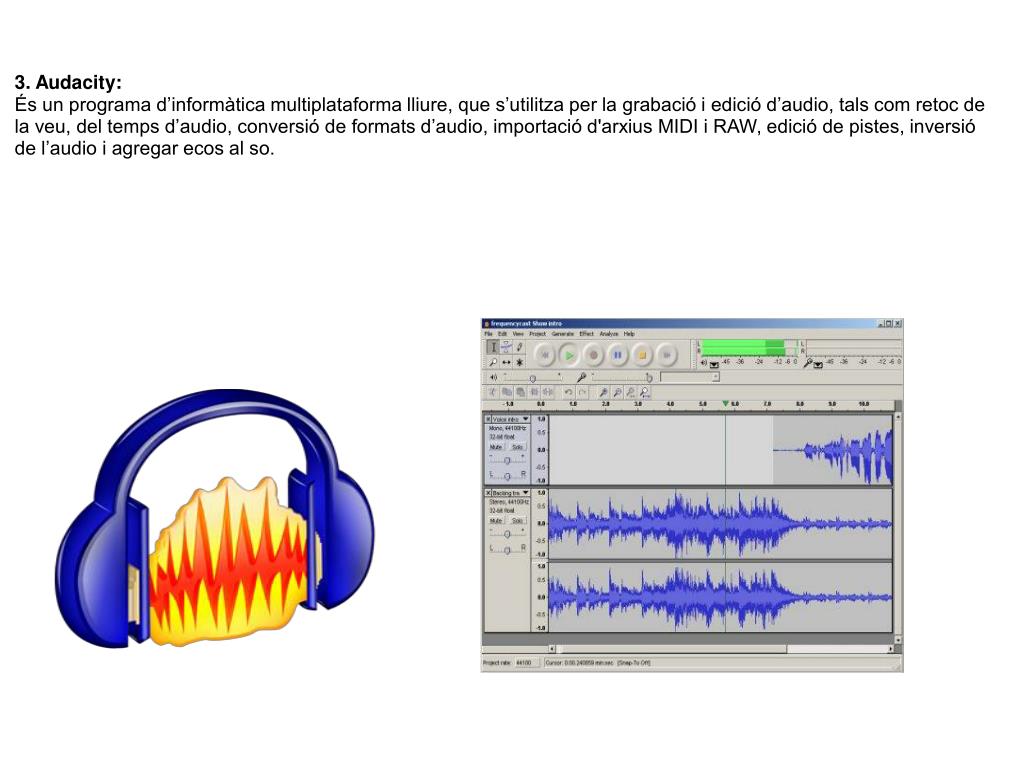Select the Time Shift tool
Viewport: 1023px width, 767px height.
pyautogui.click(x=506, y=362)
